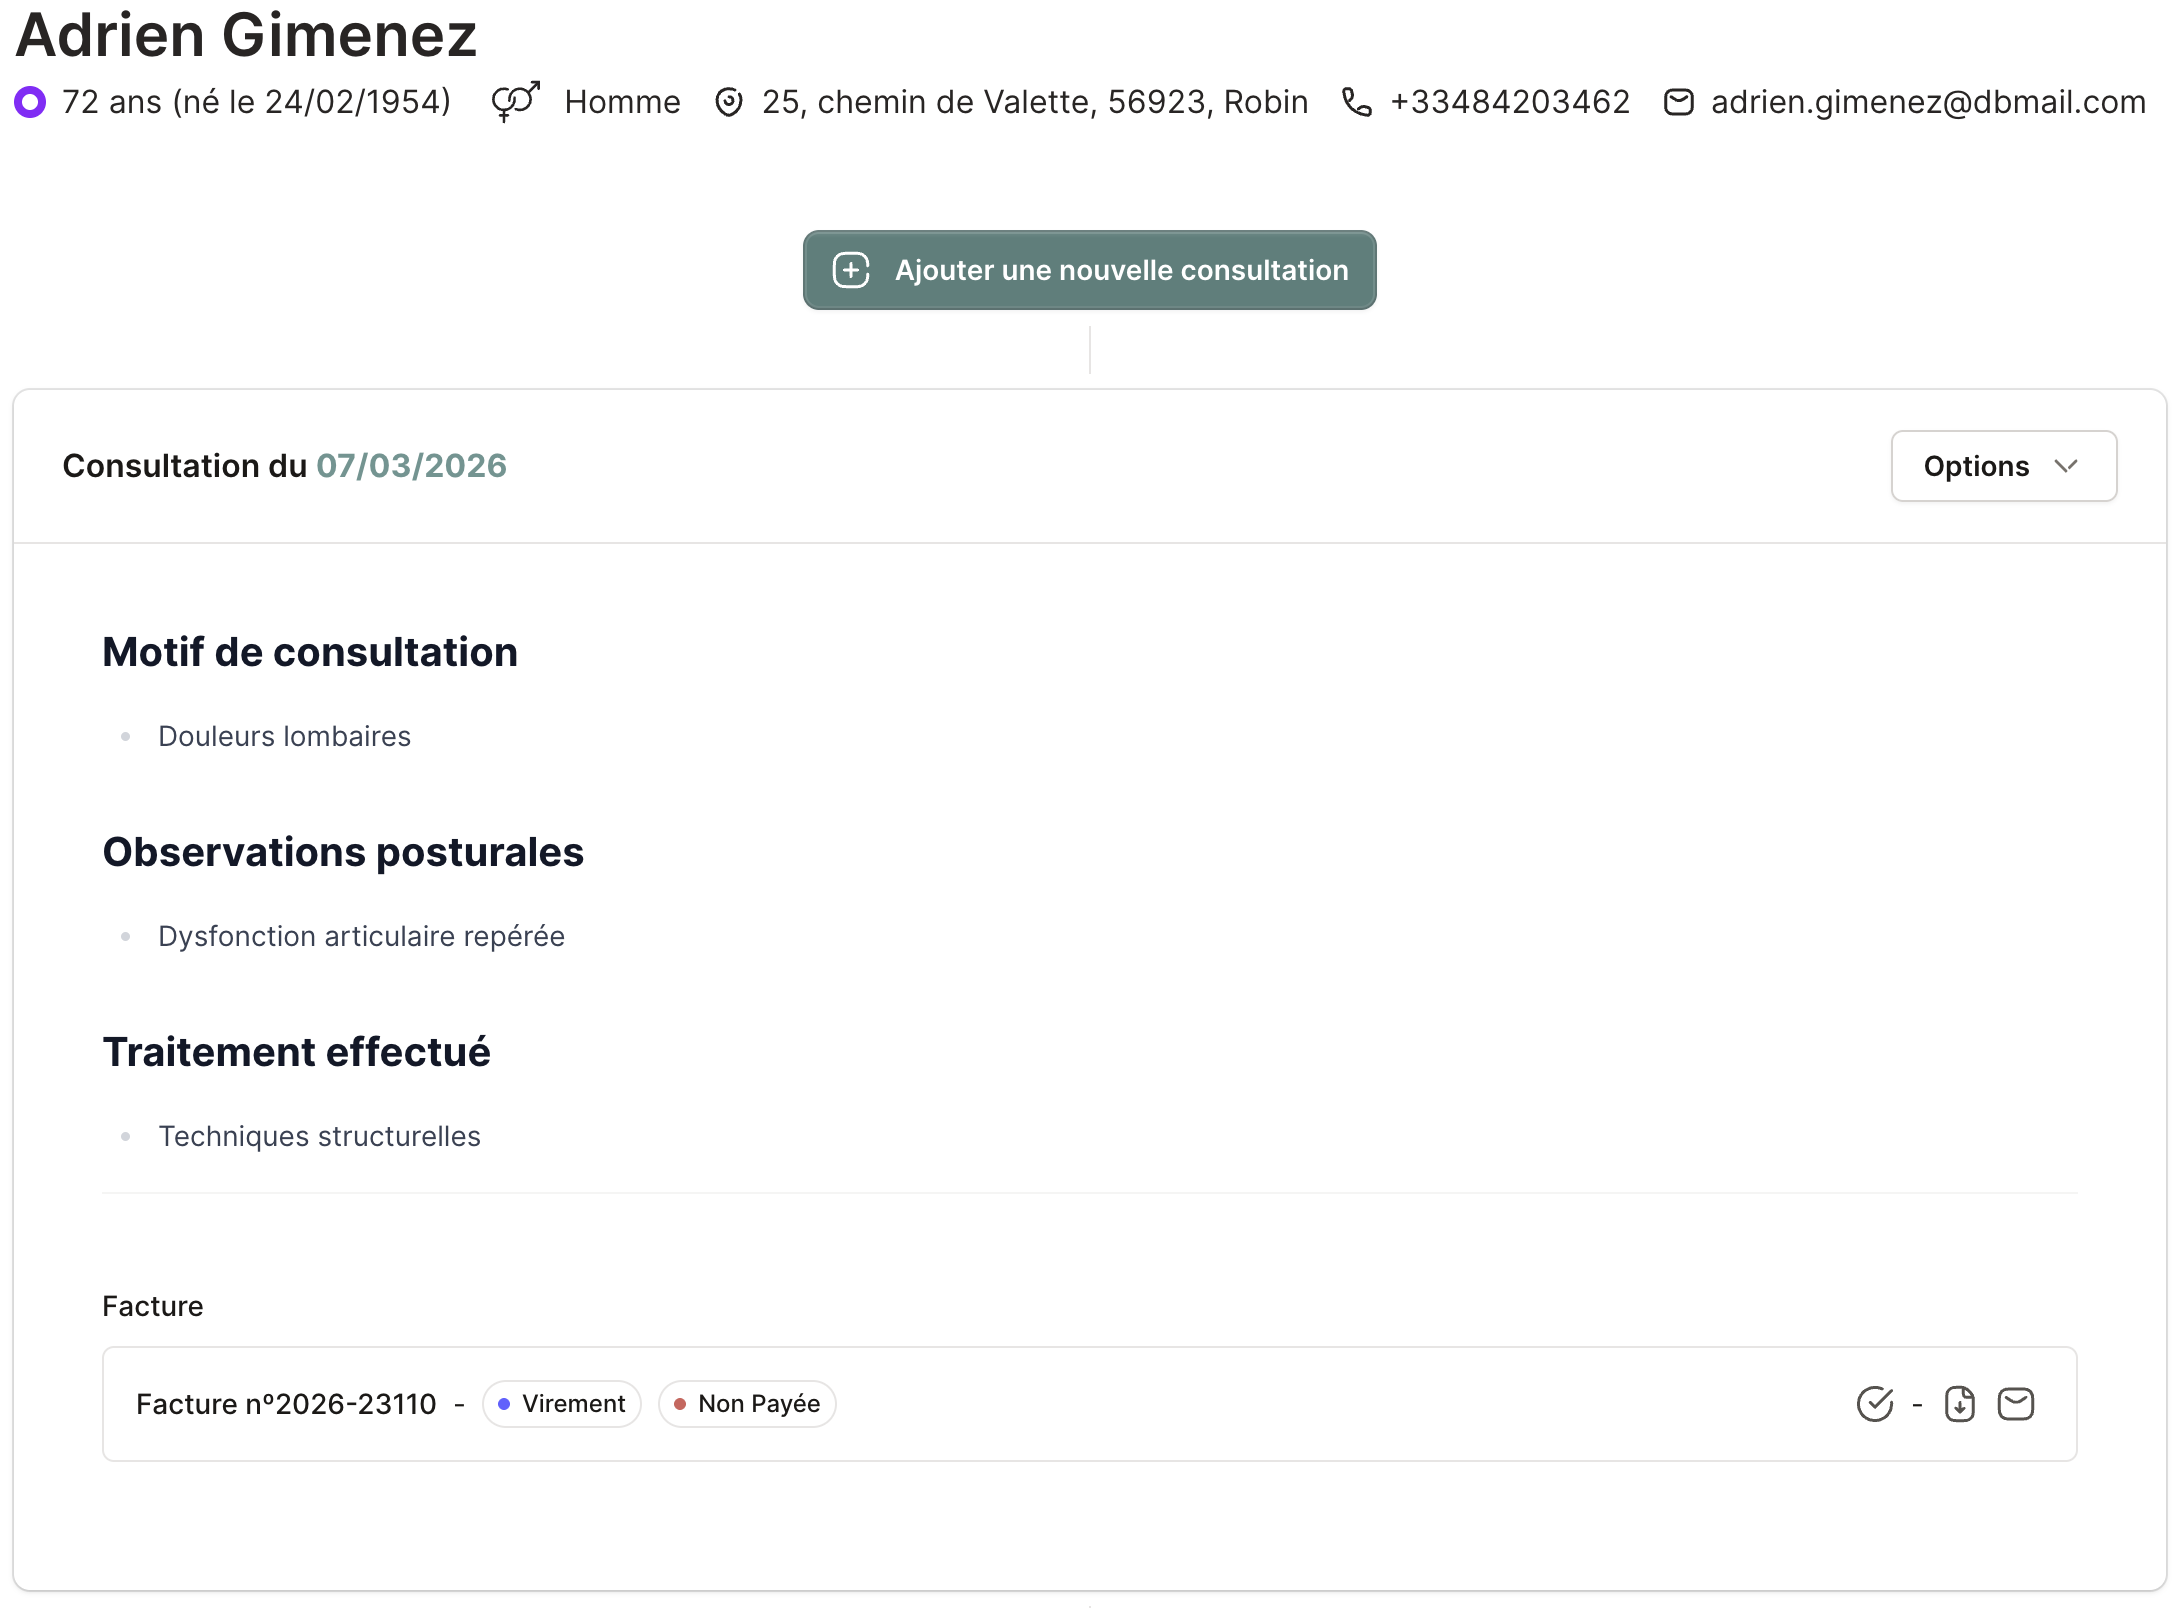Expand the Options chevron arrow
Screen dimensions: 2178x1608
pyautogui.click(x=2068, y=466)
